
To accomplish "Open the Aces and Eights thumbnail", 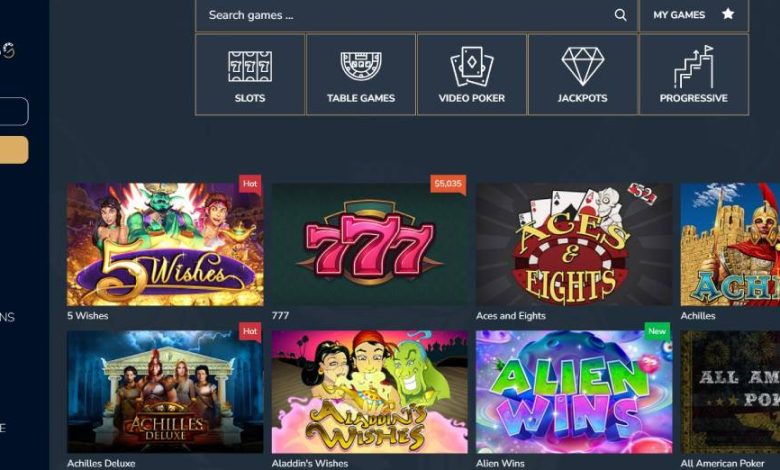I will pyautogui.click(x=574, y=244).
